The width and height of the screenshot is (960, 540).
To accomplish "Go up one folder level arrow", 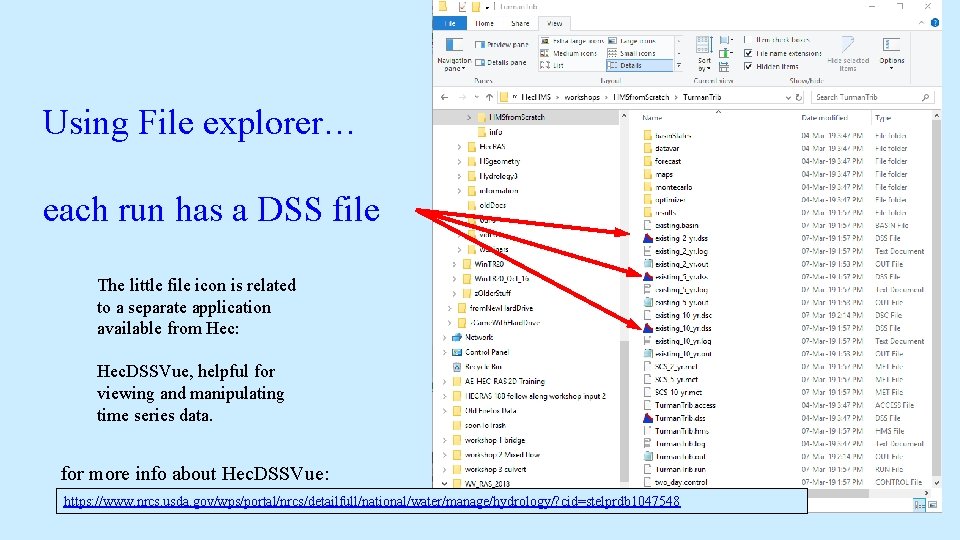I will point(489,97).
